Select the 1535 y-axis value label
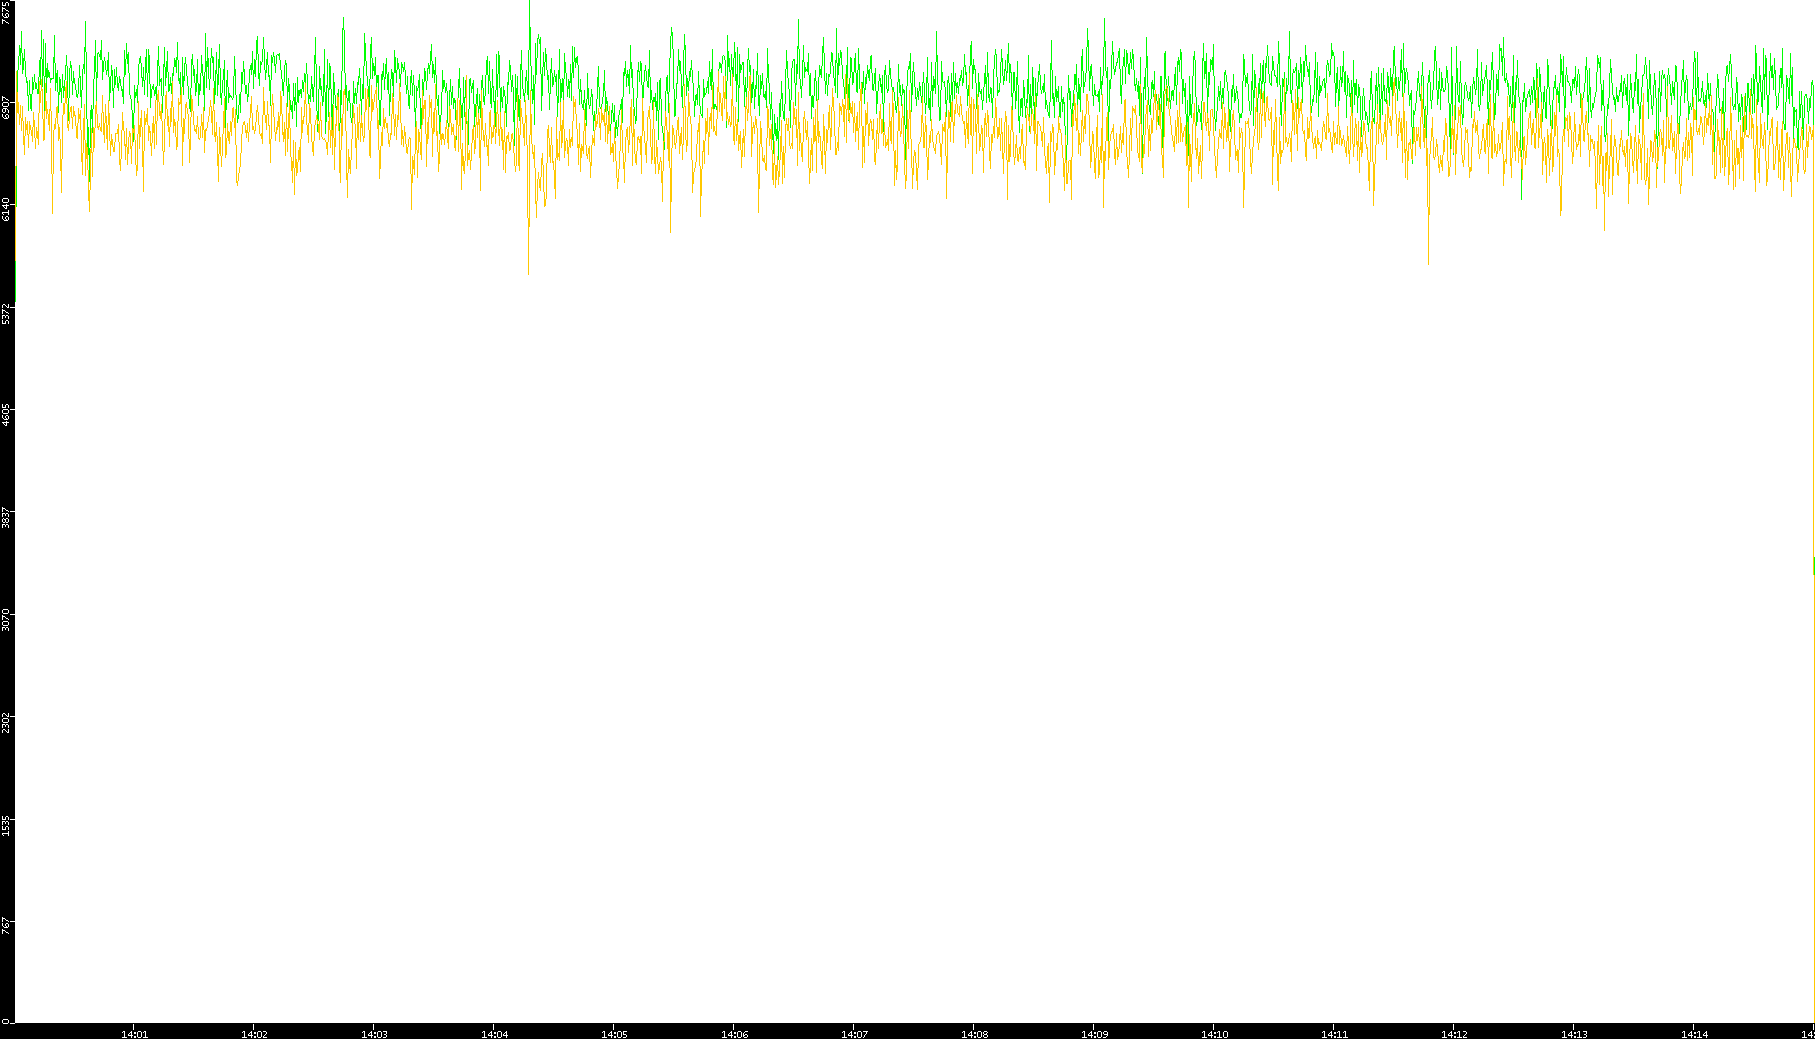Image resolution: width=1815 pixels, height=1039 pixels. tap(7, 824)
